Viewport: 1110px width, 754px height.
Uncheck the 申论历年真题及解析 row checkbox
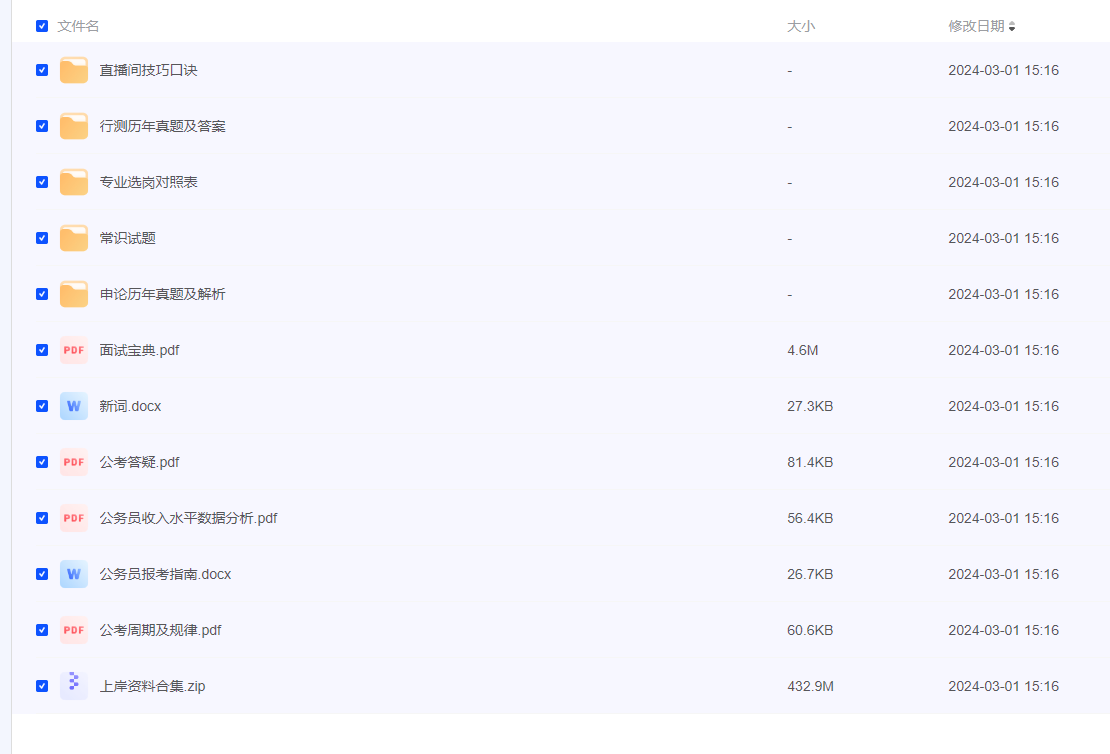pos(42,294)
